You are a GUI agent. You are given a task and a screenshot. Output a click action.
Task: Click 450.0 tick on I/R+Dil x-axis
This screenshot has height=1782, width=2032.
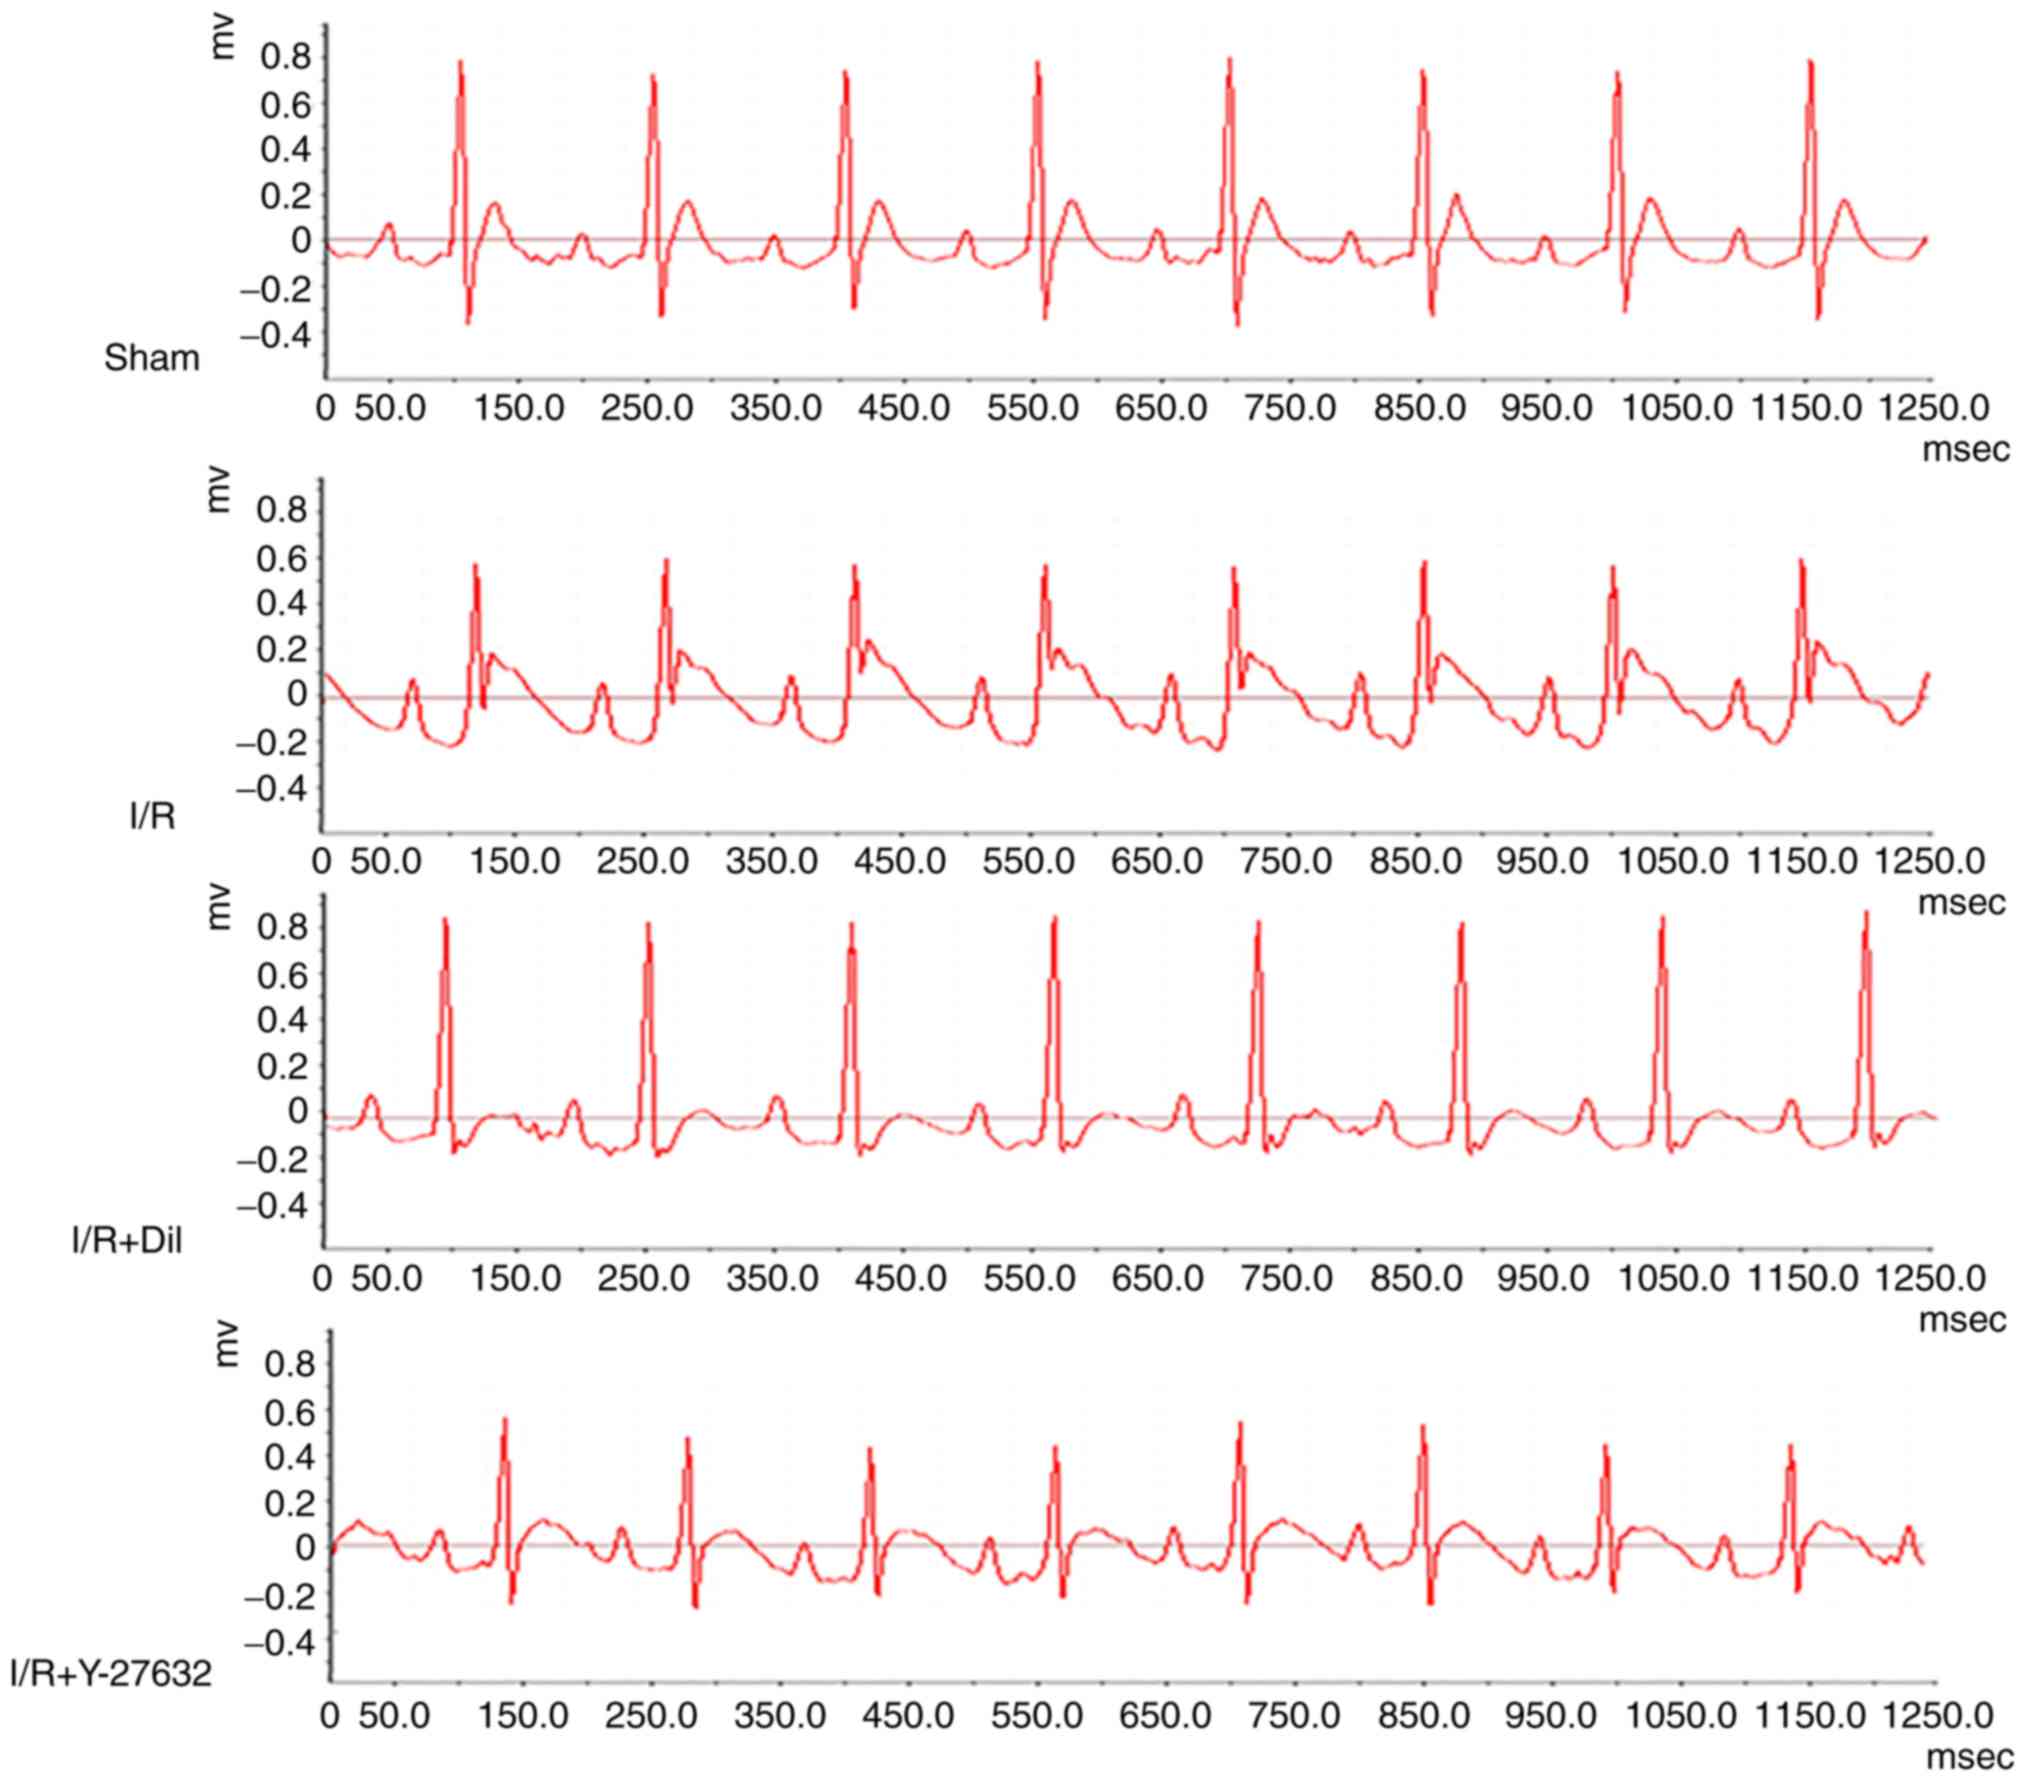pyautogui.click(x=900, y=1279)
